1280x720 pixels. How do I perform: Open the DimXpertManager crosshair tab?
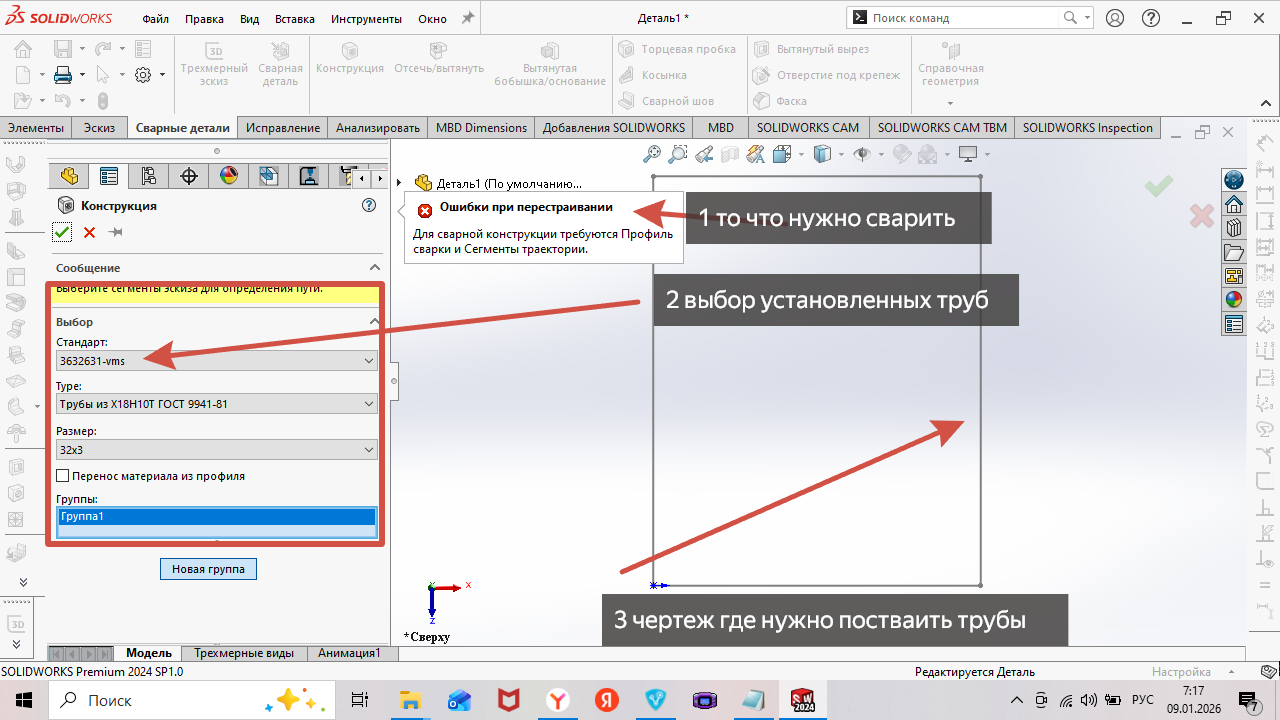(189, 177)
